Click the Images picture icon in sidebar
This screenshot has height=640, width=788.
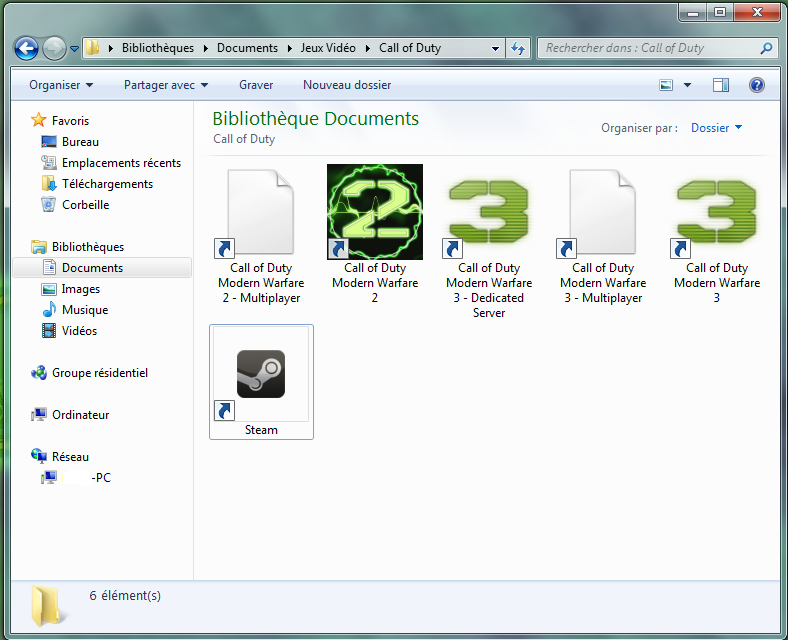point(49,289)
